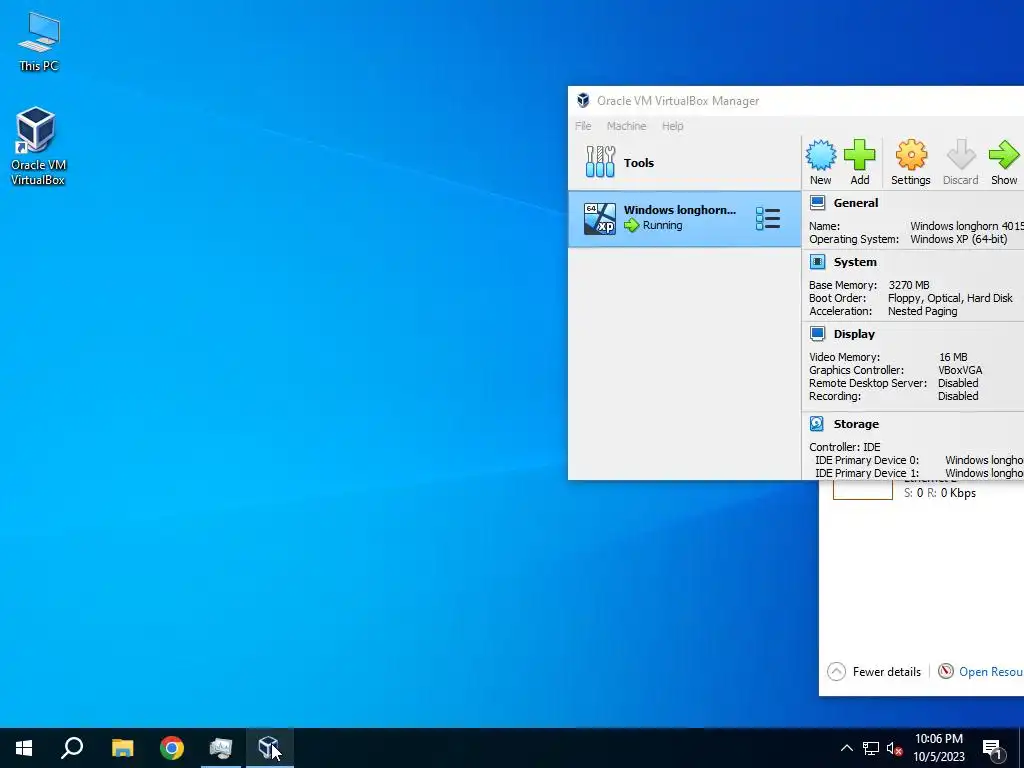Select the Tools item in VirtualBox sidebar

click(x=684, y=163)
